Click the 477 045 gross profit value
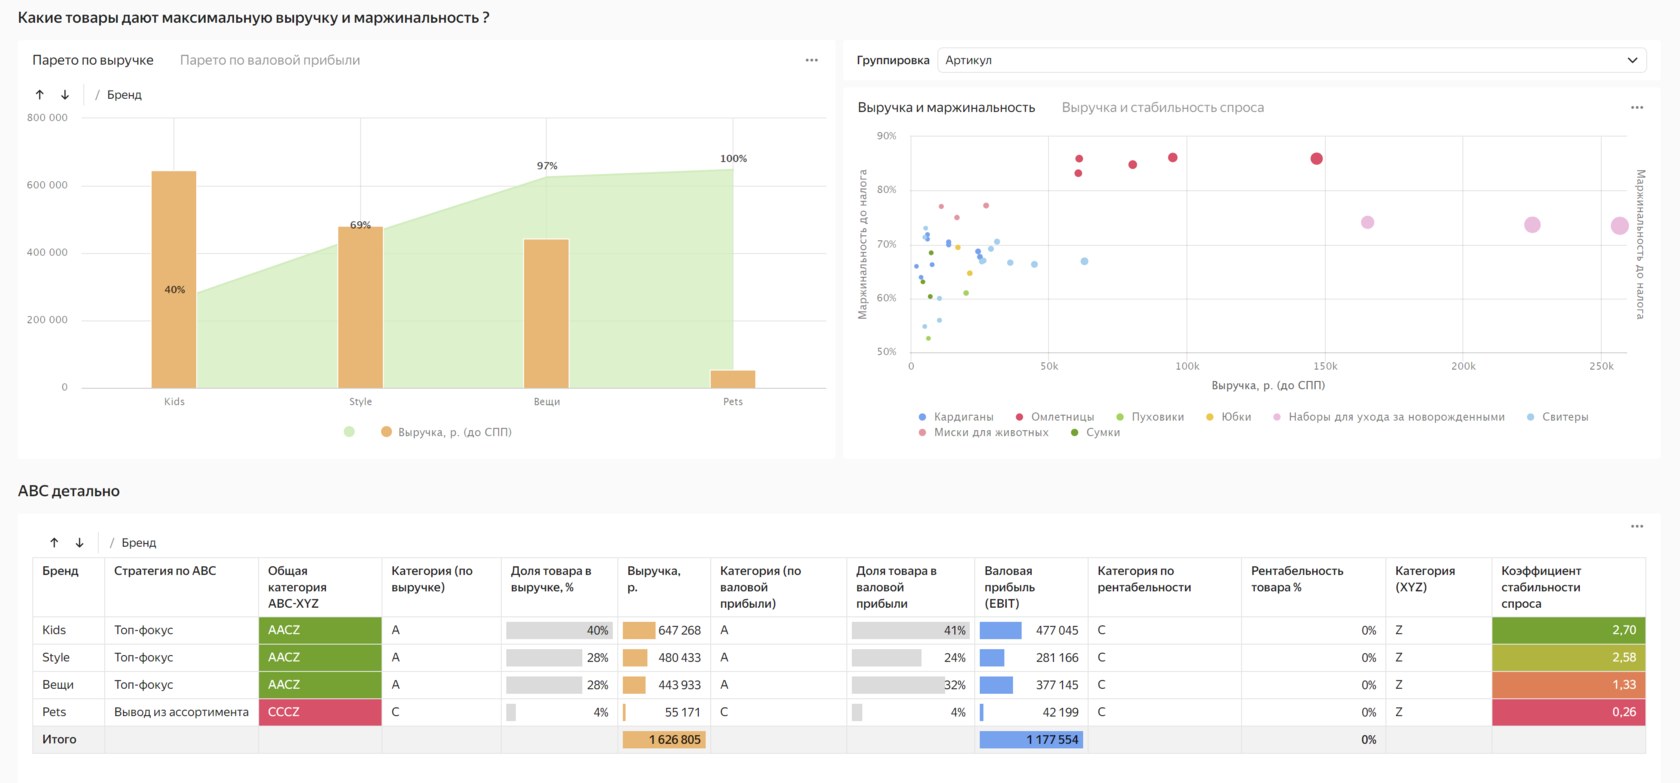The width and height of the screenshot is (1680, 783). pyautogui.click(x=1057, y=630)
